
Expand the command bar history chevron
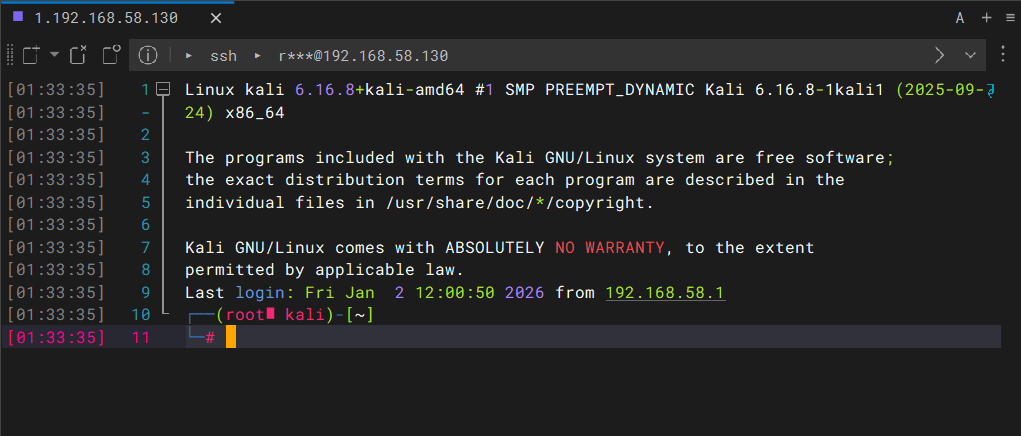pyautogui.click(x=970, y=55)
